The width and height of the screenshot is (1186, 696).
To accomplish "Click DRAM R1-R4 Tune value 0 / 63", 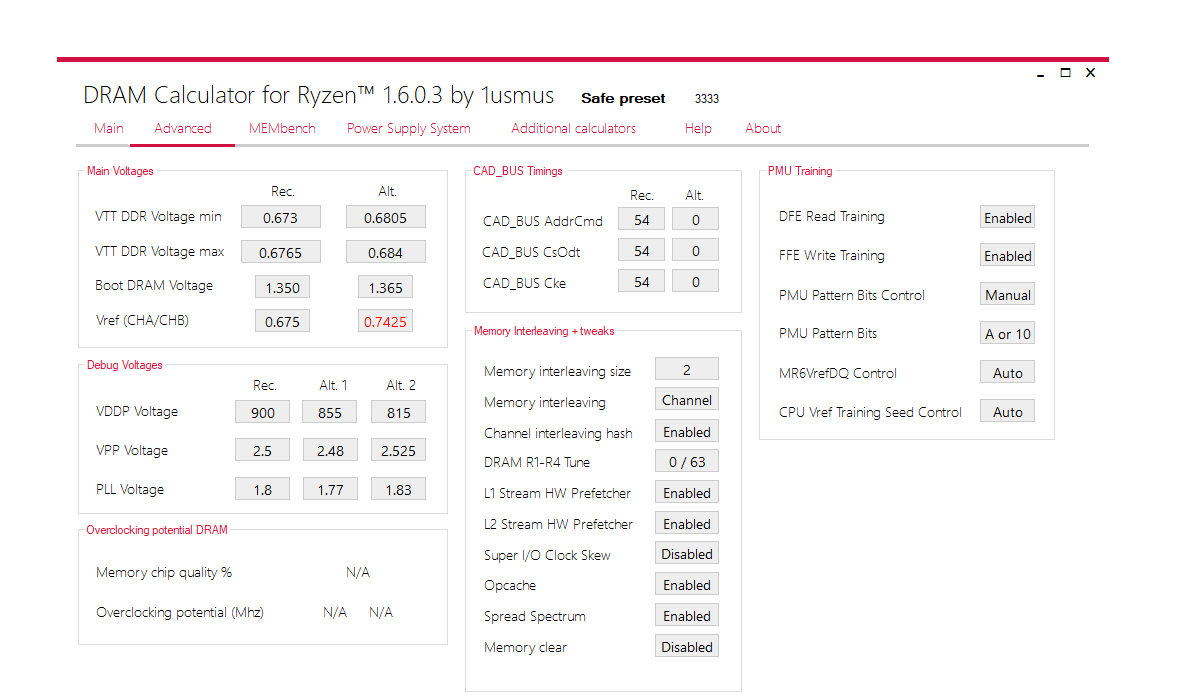I will (x=687, y=461).
